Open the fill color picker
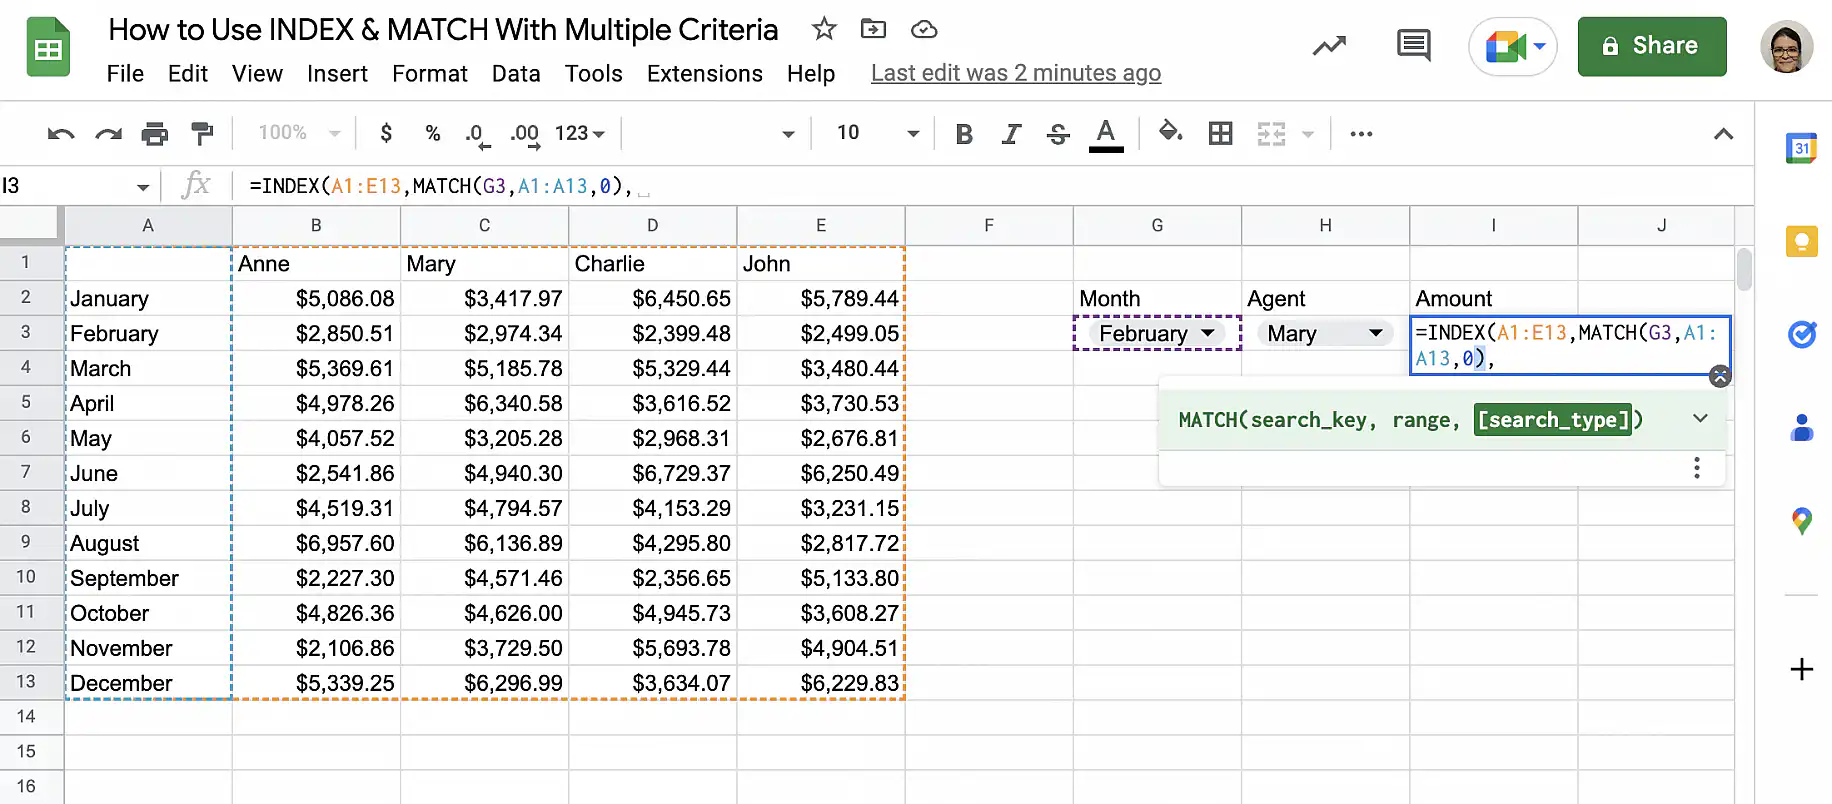Screen dimensions: 1832x804 coord(1170,133)
